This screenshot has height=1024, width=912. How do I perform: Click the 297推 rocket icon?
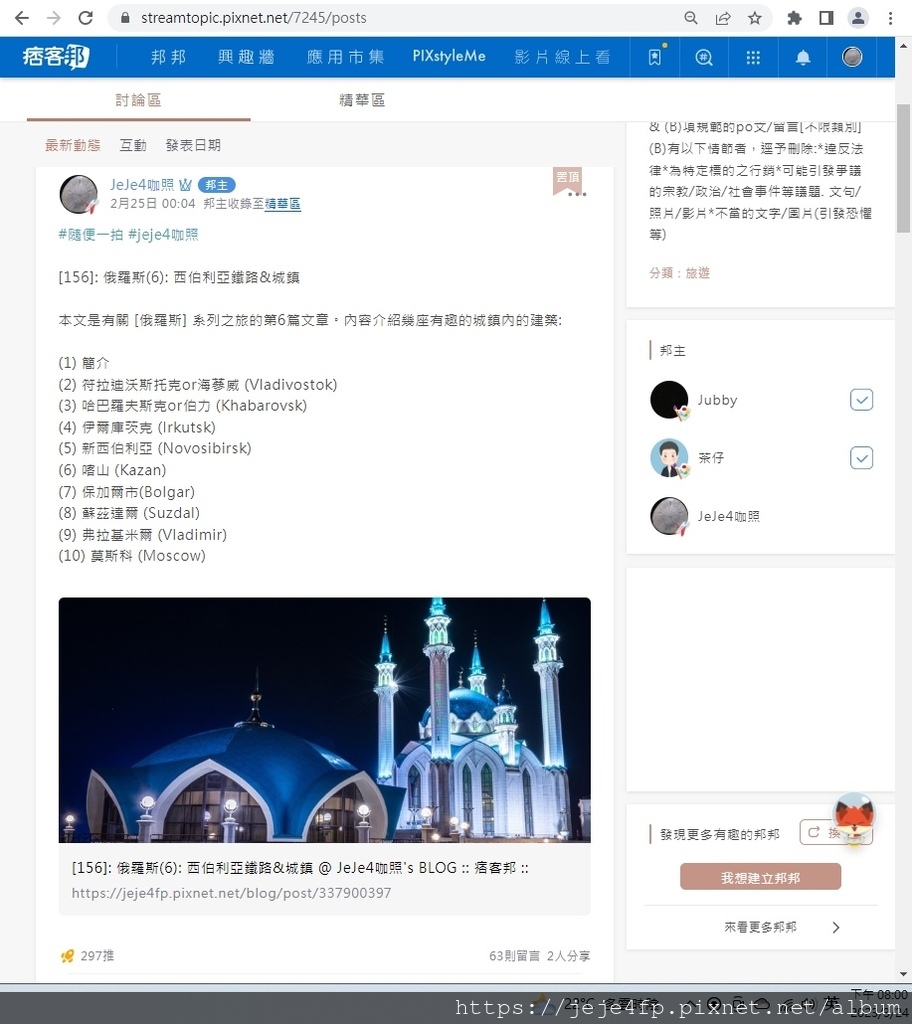tap(67, 956)
